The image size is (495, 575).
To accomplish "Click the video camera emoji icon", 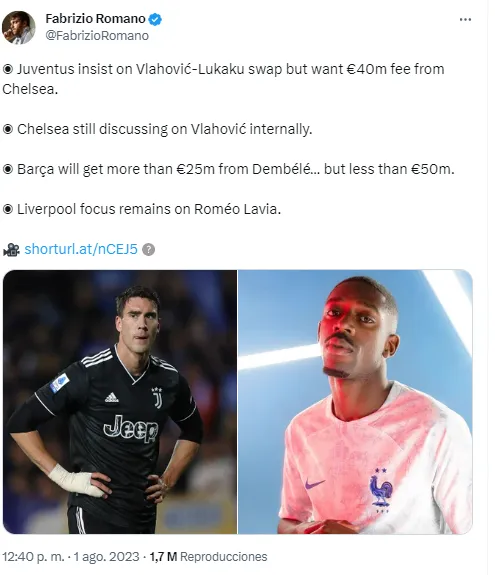I will 11,250.
